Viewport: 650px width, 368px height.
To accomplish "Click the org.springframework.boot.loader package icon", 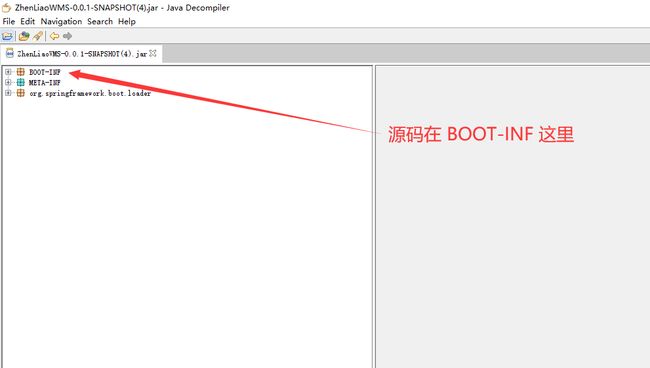I will coord(20,93).
